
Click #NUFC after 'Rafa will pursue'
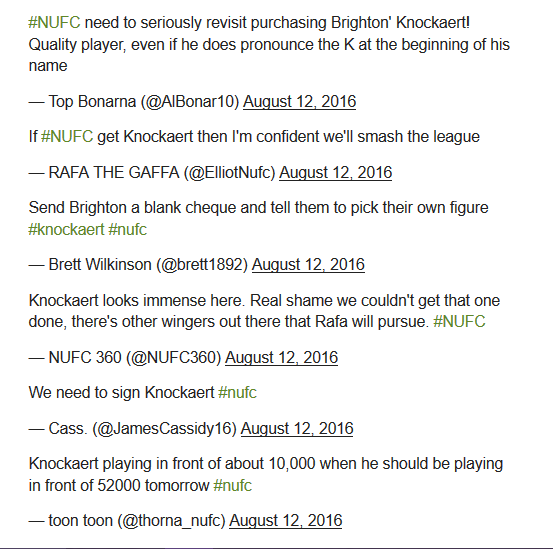point(459,322)
